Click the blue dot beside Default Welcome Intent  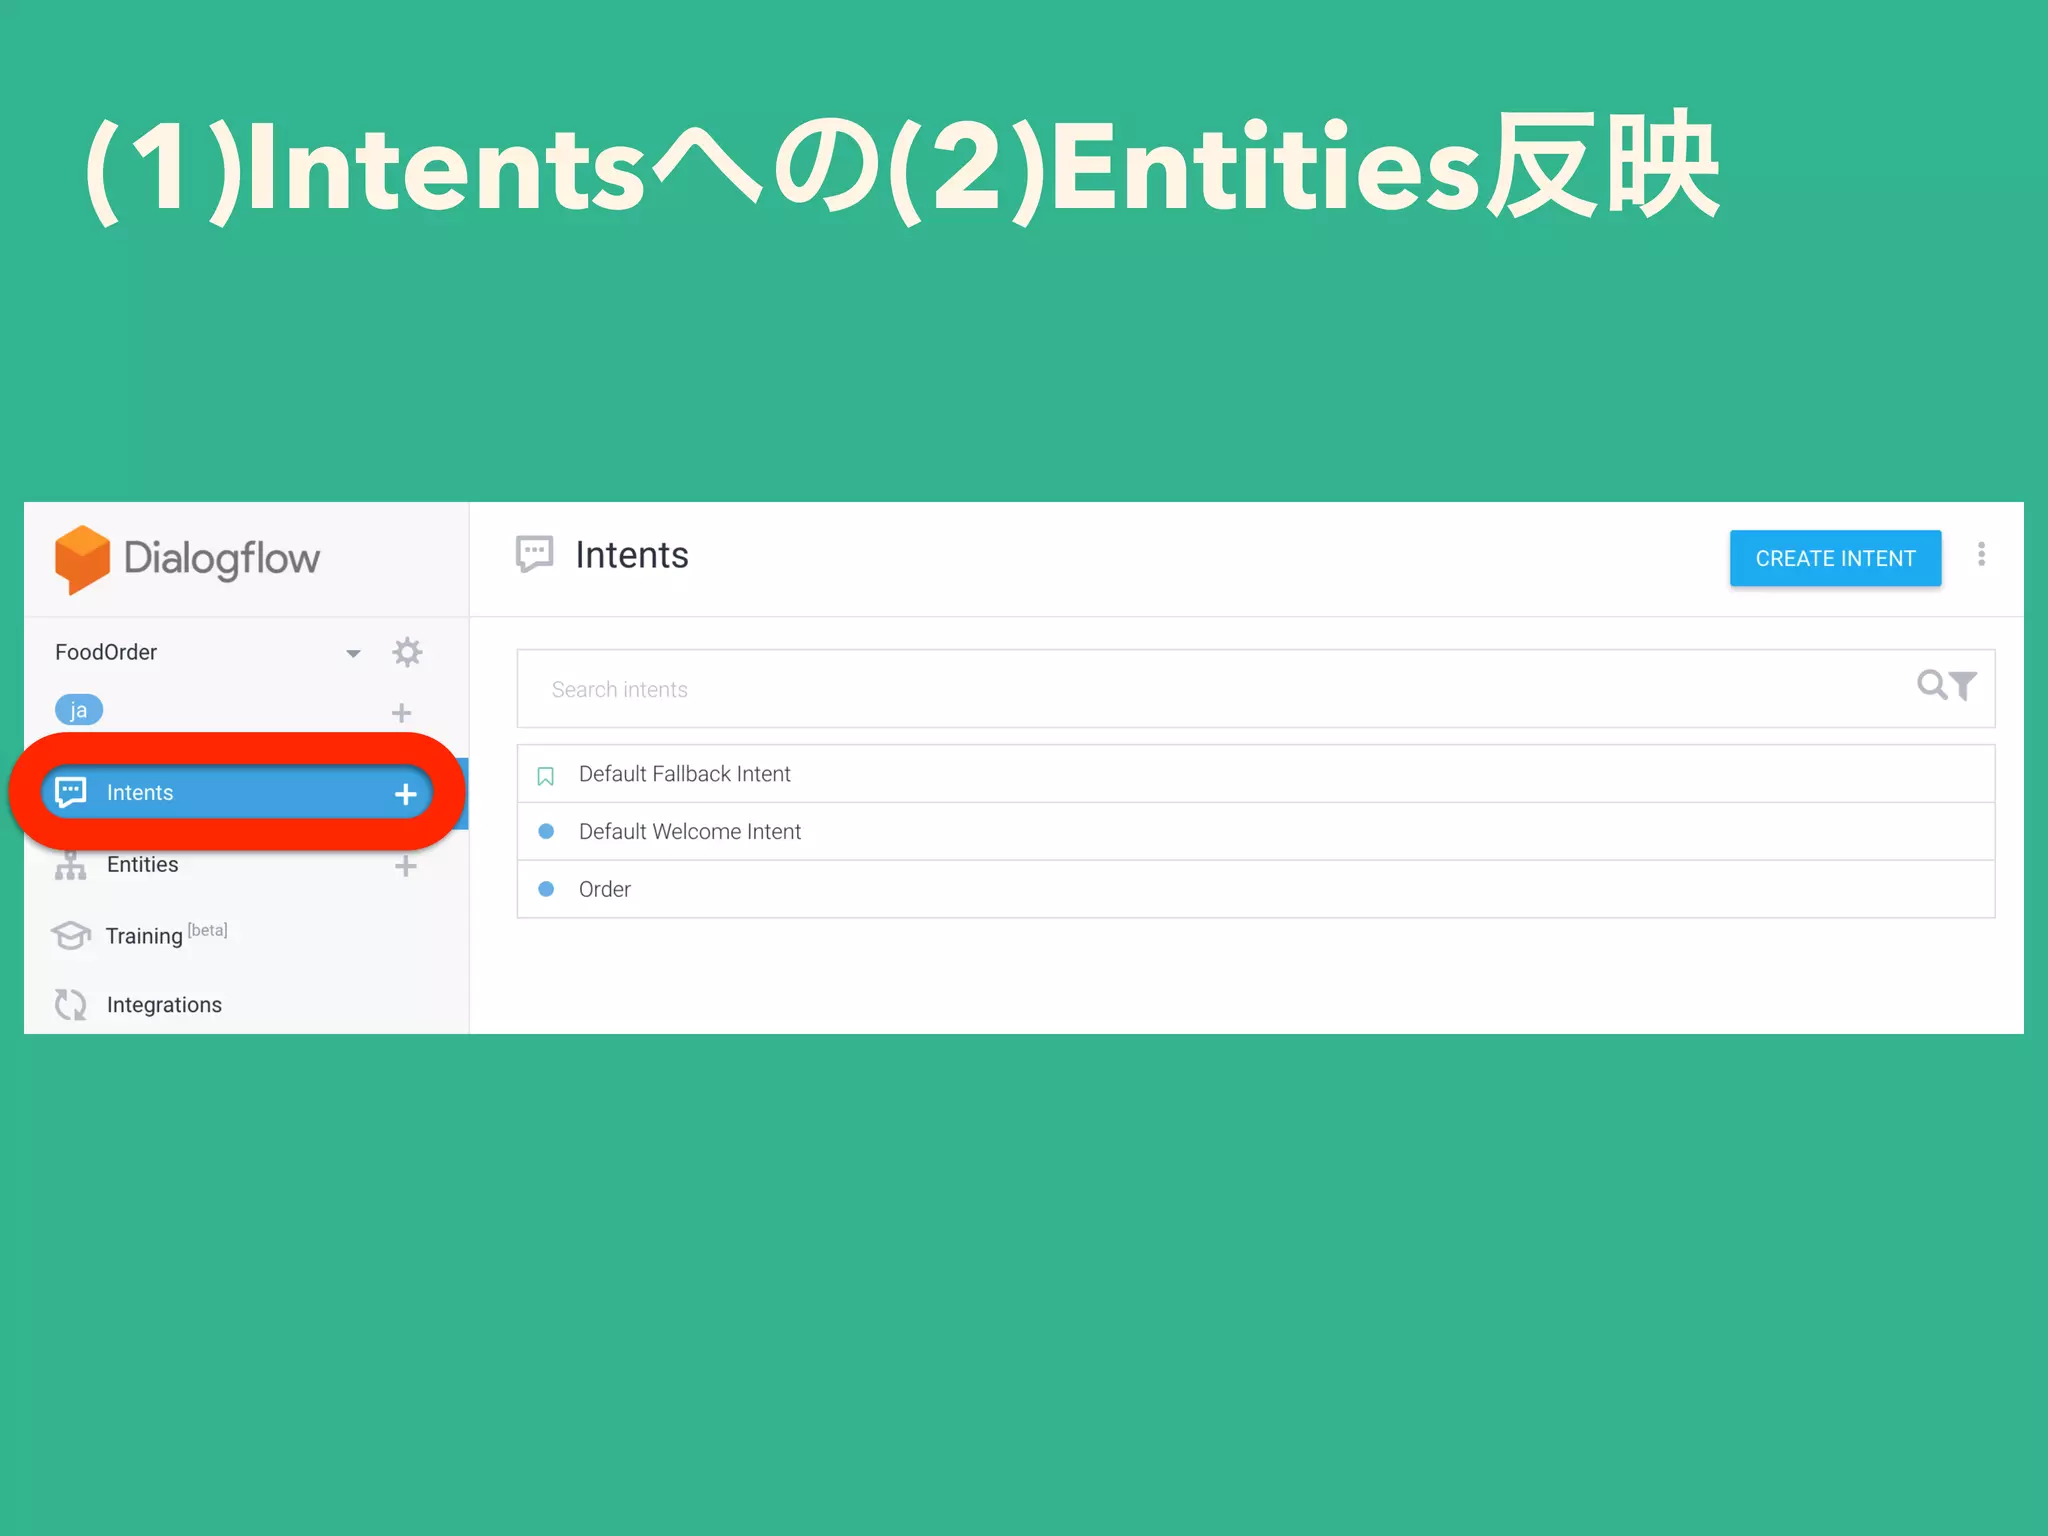tap(546, 831)
